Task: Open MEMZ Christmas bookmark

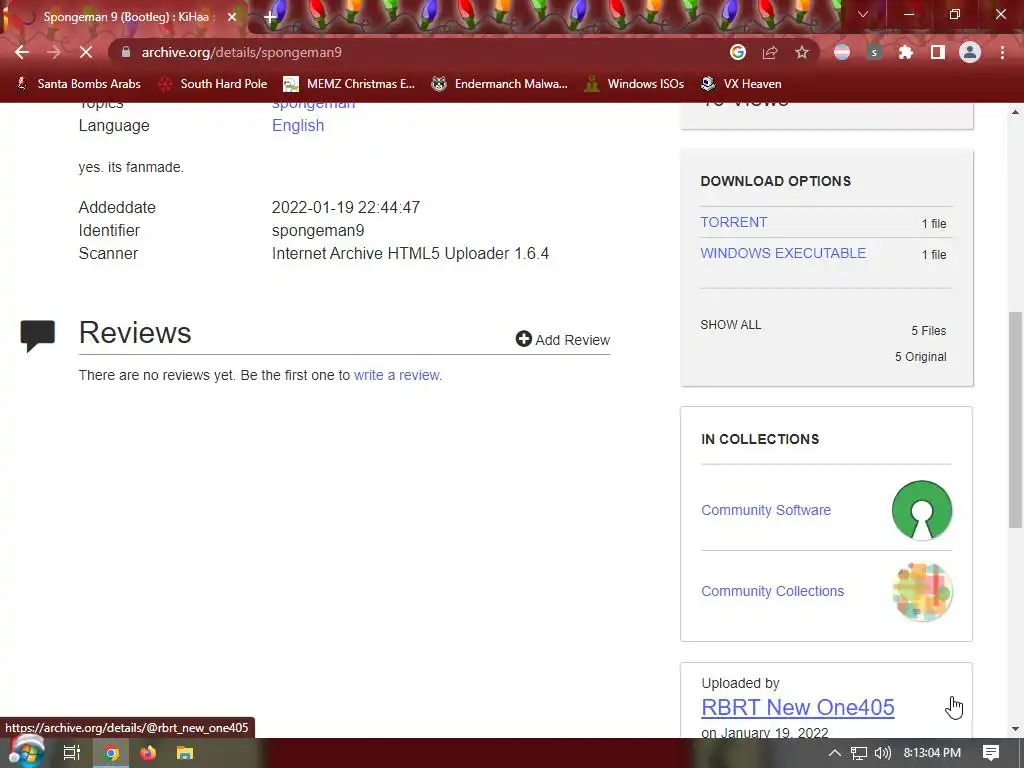Action: (349, 84)
